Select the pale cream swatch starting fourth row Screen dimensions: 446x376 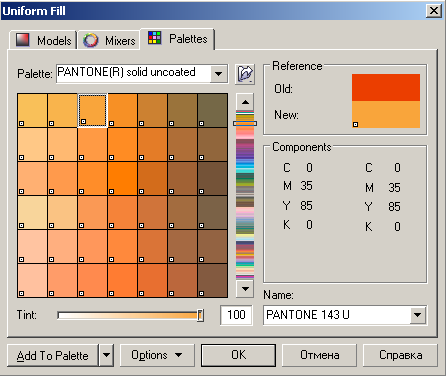[32, 212]
